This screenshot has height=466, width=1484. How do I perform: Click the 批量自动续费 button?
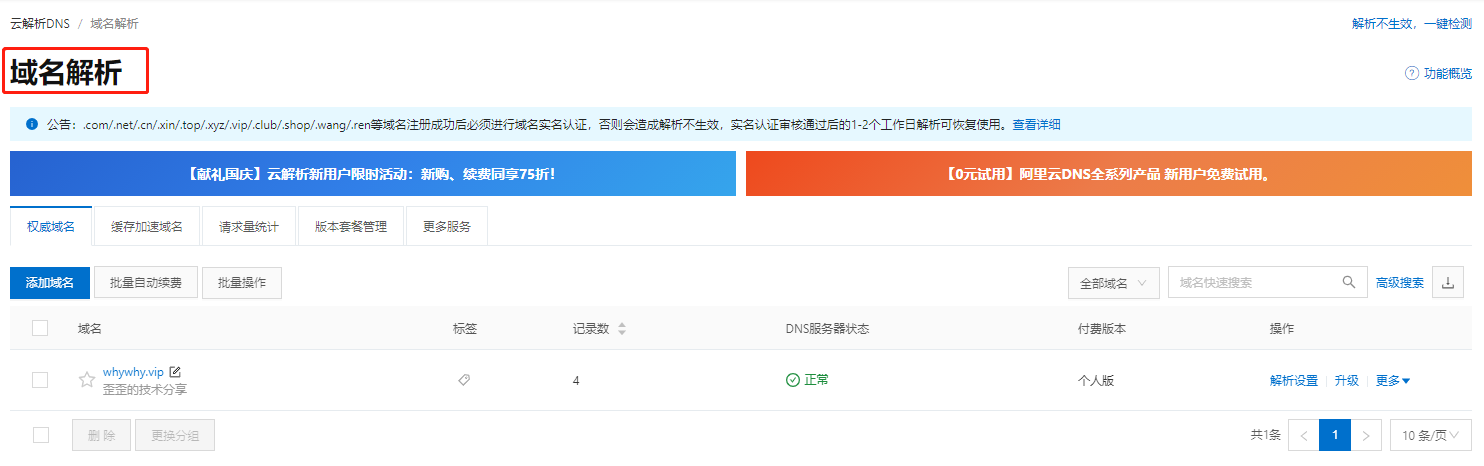pos(146,283)
